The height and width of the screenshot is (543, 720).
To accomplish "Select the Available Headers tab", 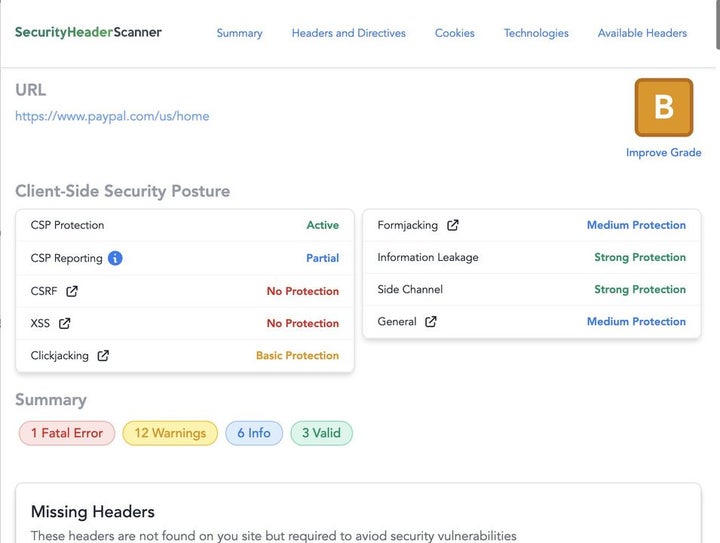I will tap(642, 33).
